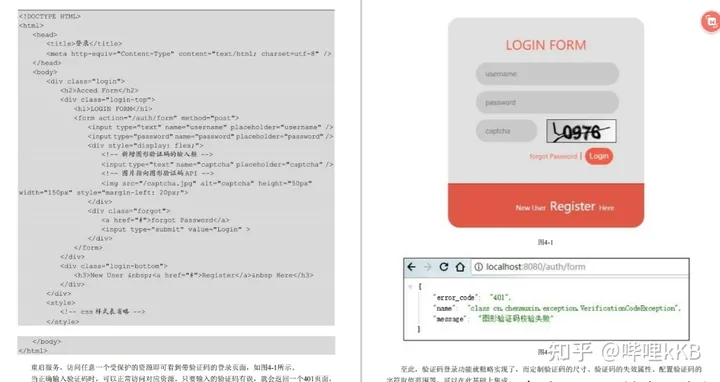
Task: Select the </body> closing tag line
Action: (46, 342)
